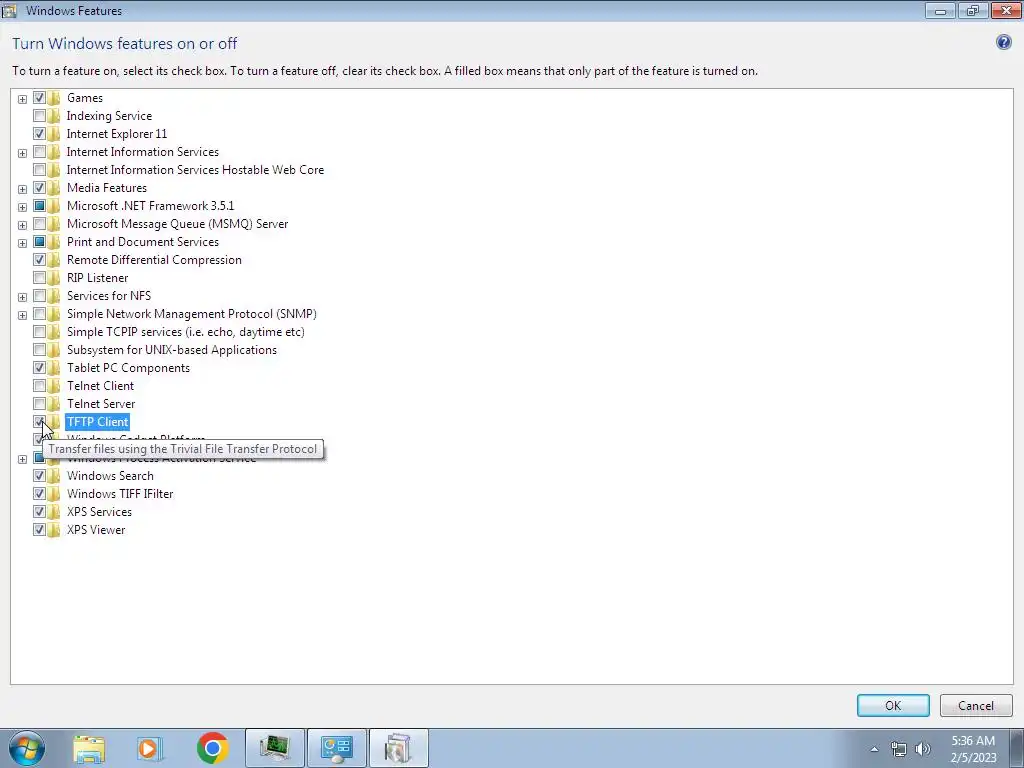
Task: Uncheck the Internet Explorer 11 checkbox
Action: pyautogui.click(x=39, y=134)
